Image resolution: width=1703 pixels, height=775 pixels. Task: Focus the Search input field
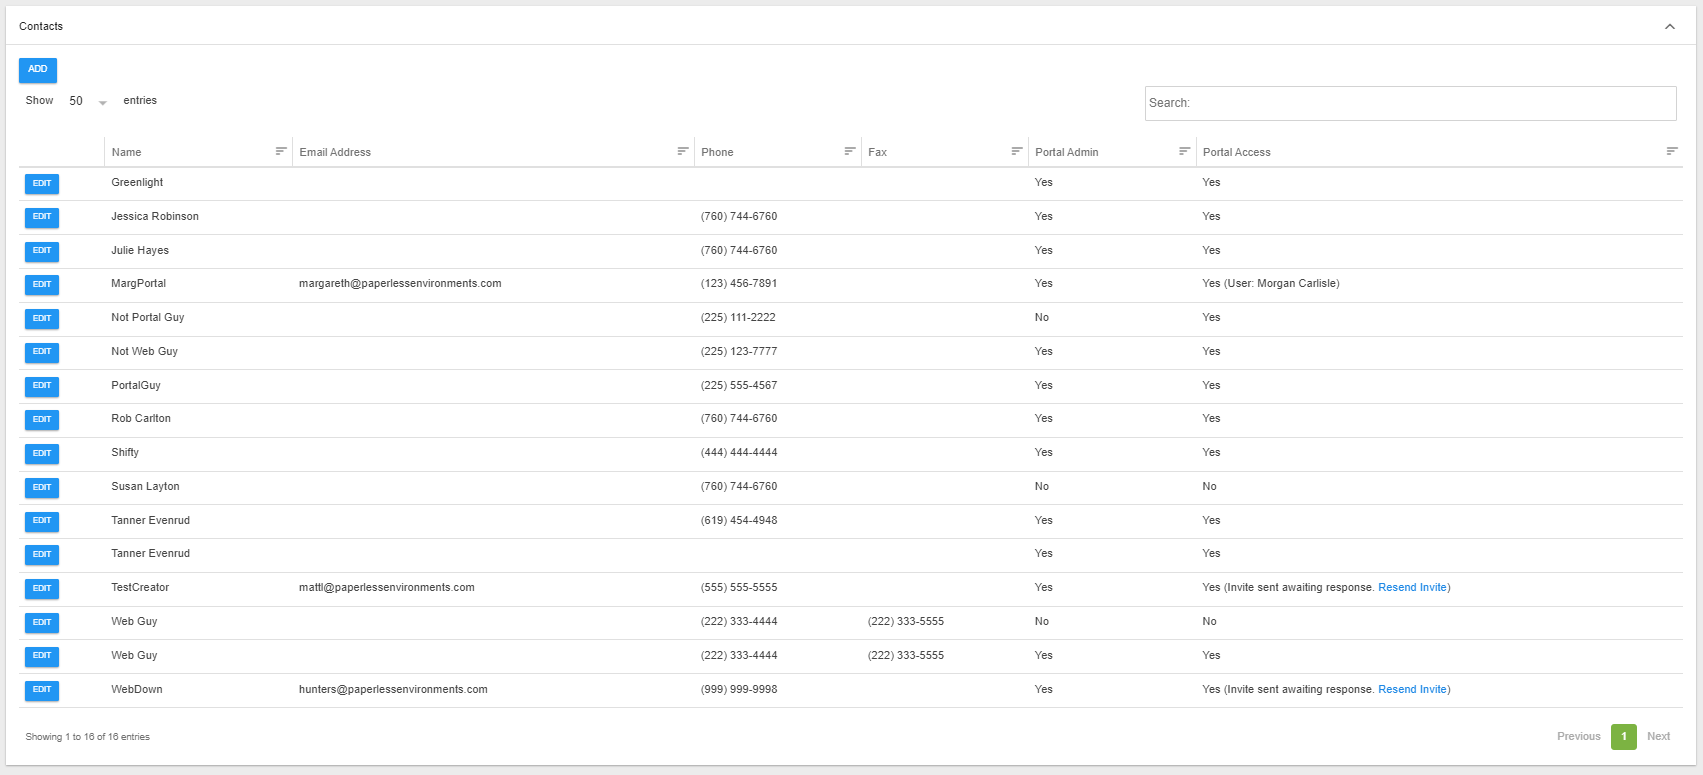click(x=1410, y=103)
